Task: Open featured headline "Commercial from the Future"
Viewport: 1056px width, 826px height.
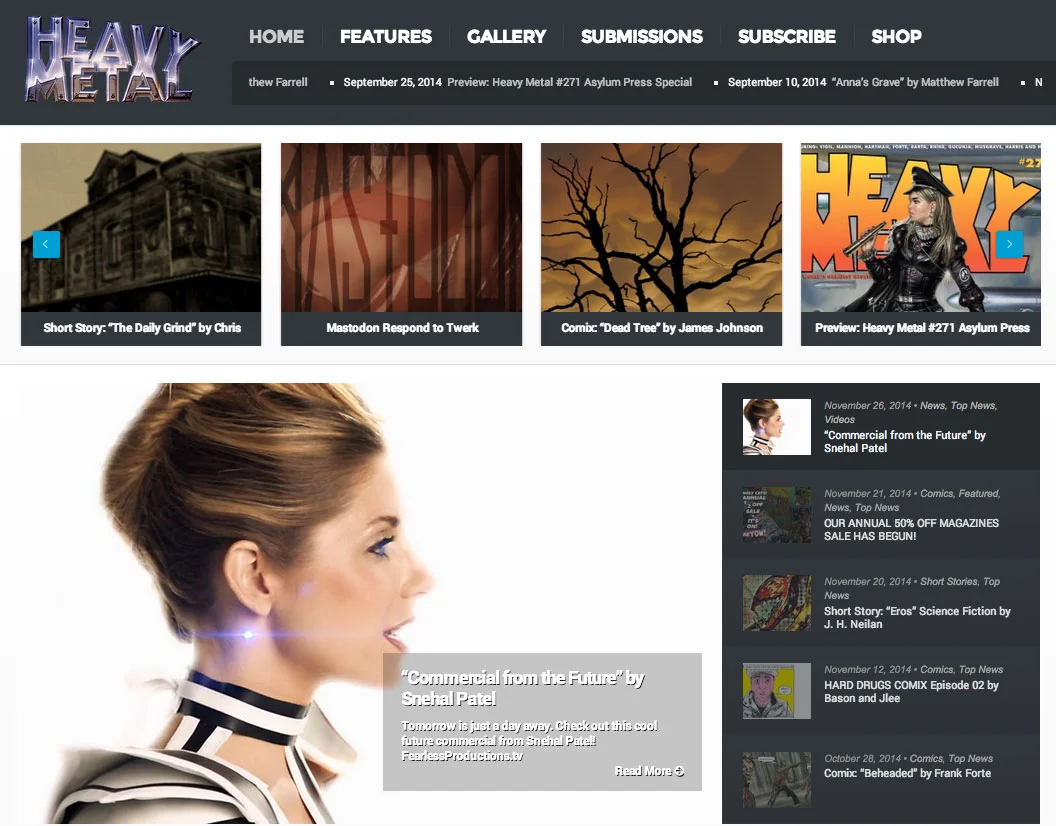Action: click(x=523, y=688)
